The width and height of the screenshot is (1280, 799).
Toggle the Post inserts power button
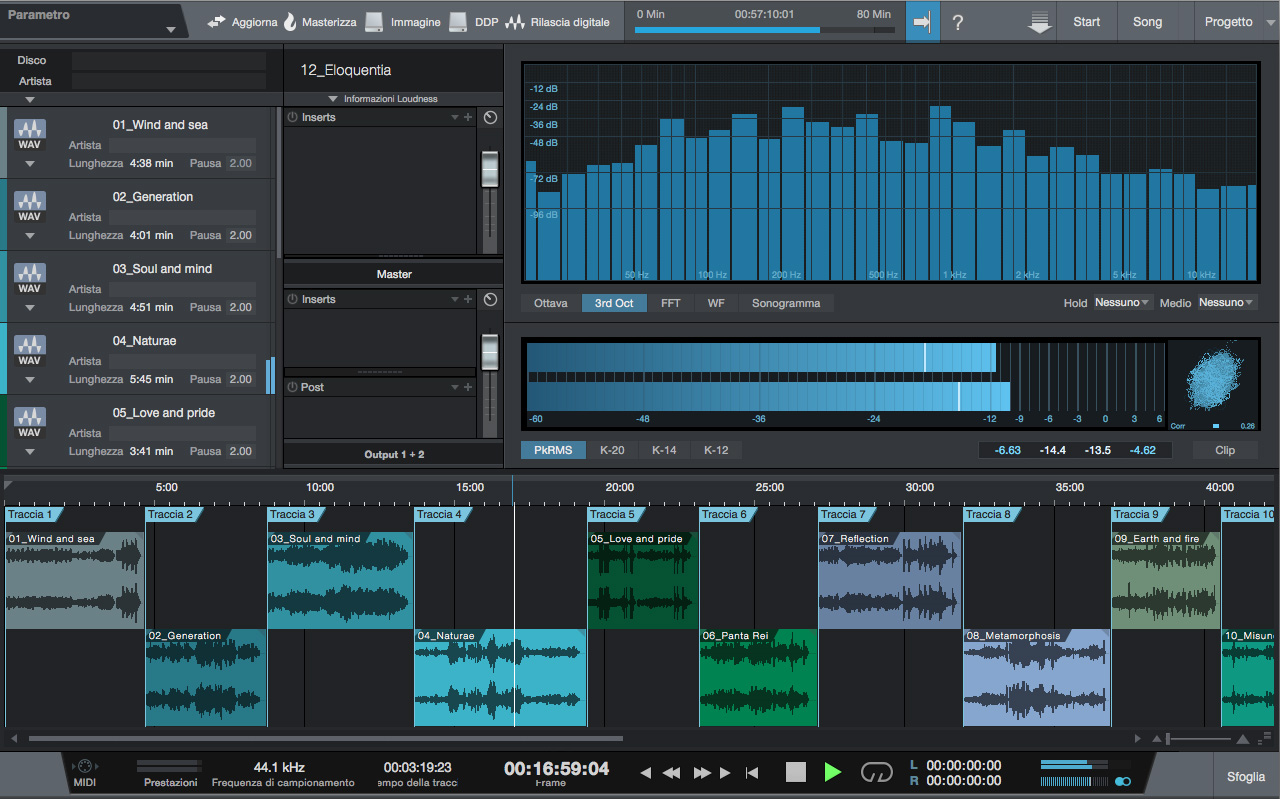(293, 387)
